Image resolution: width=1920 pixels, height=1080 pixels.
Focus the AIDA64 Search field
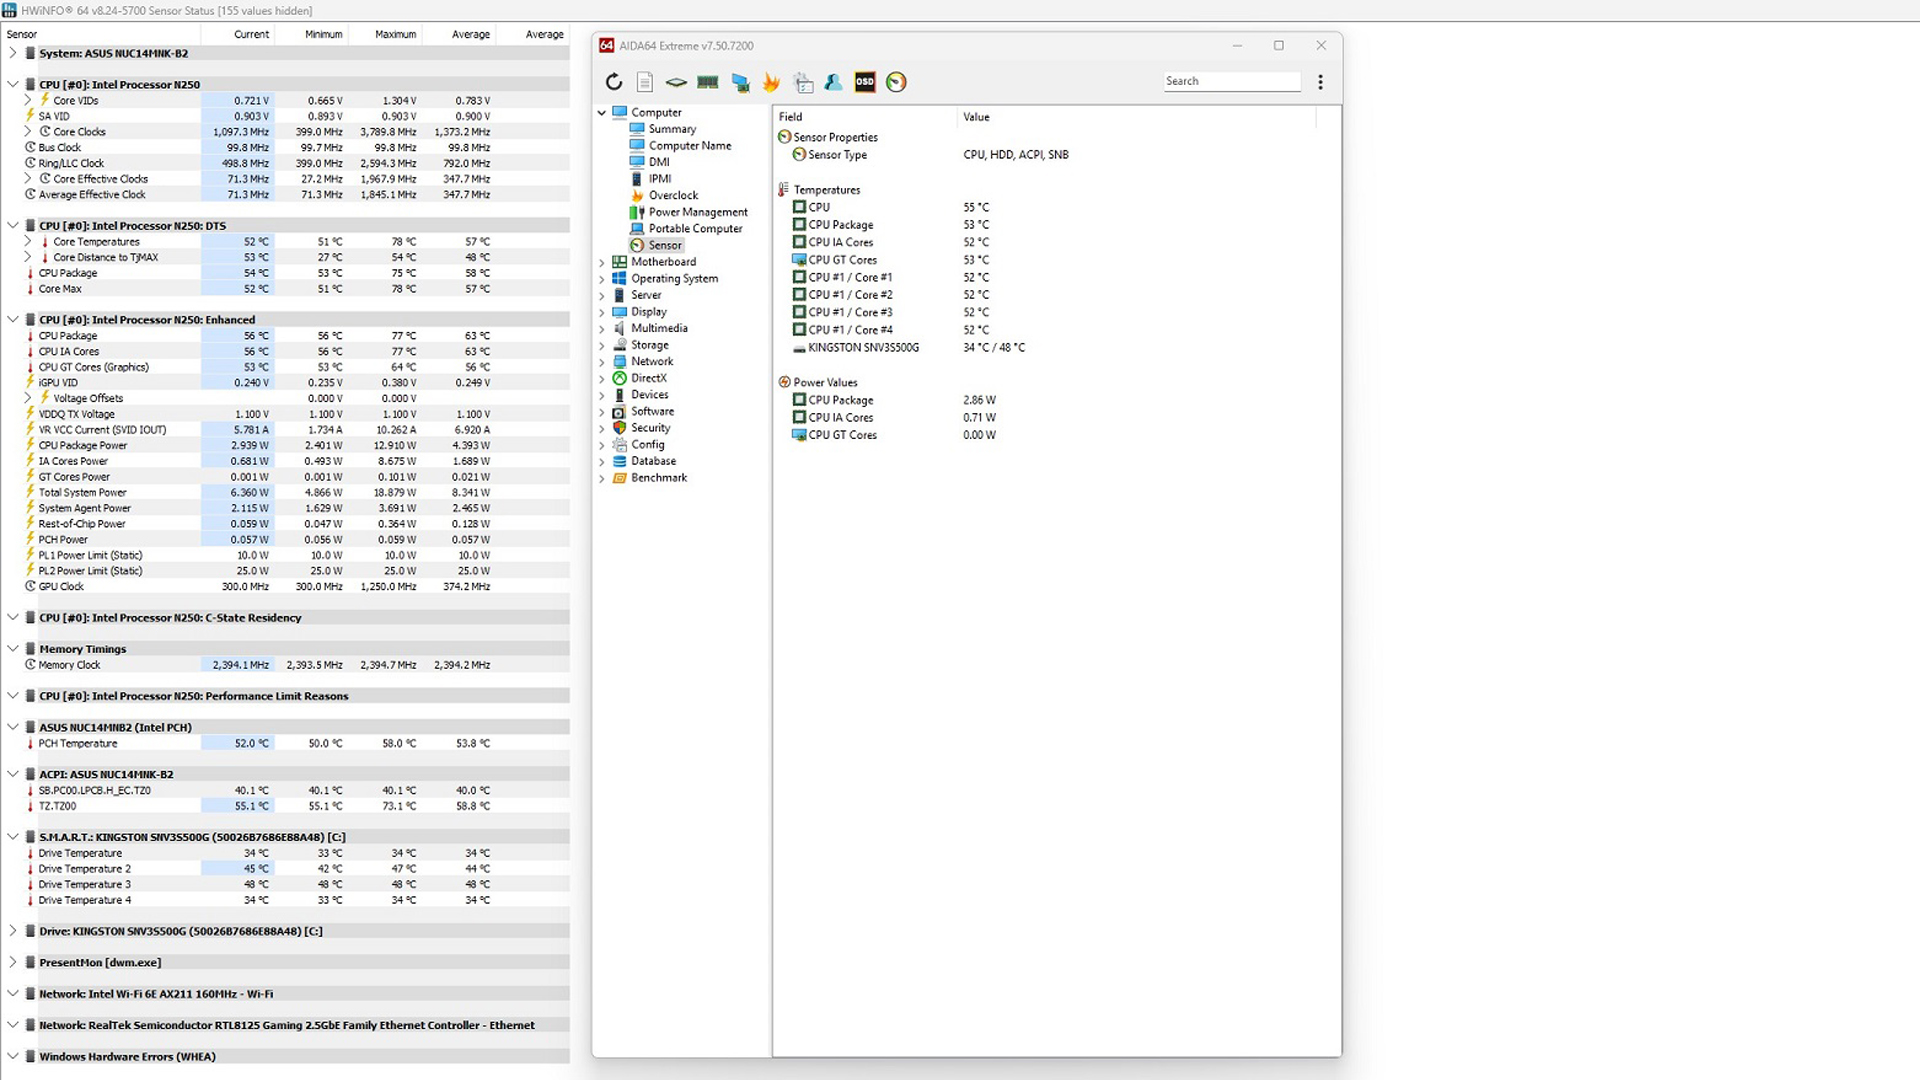(1232, 81)
